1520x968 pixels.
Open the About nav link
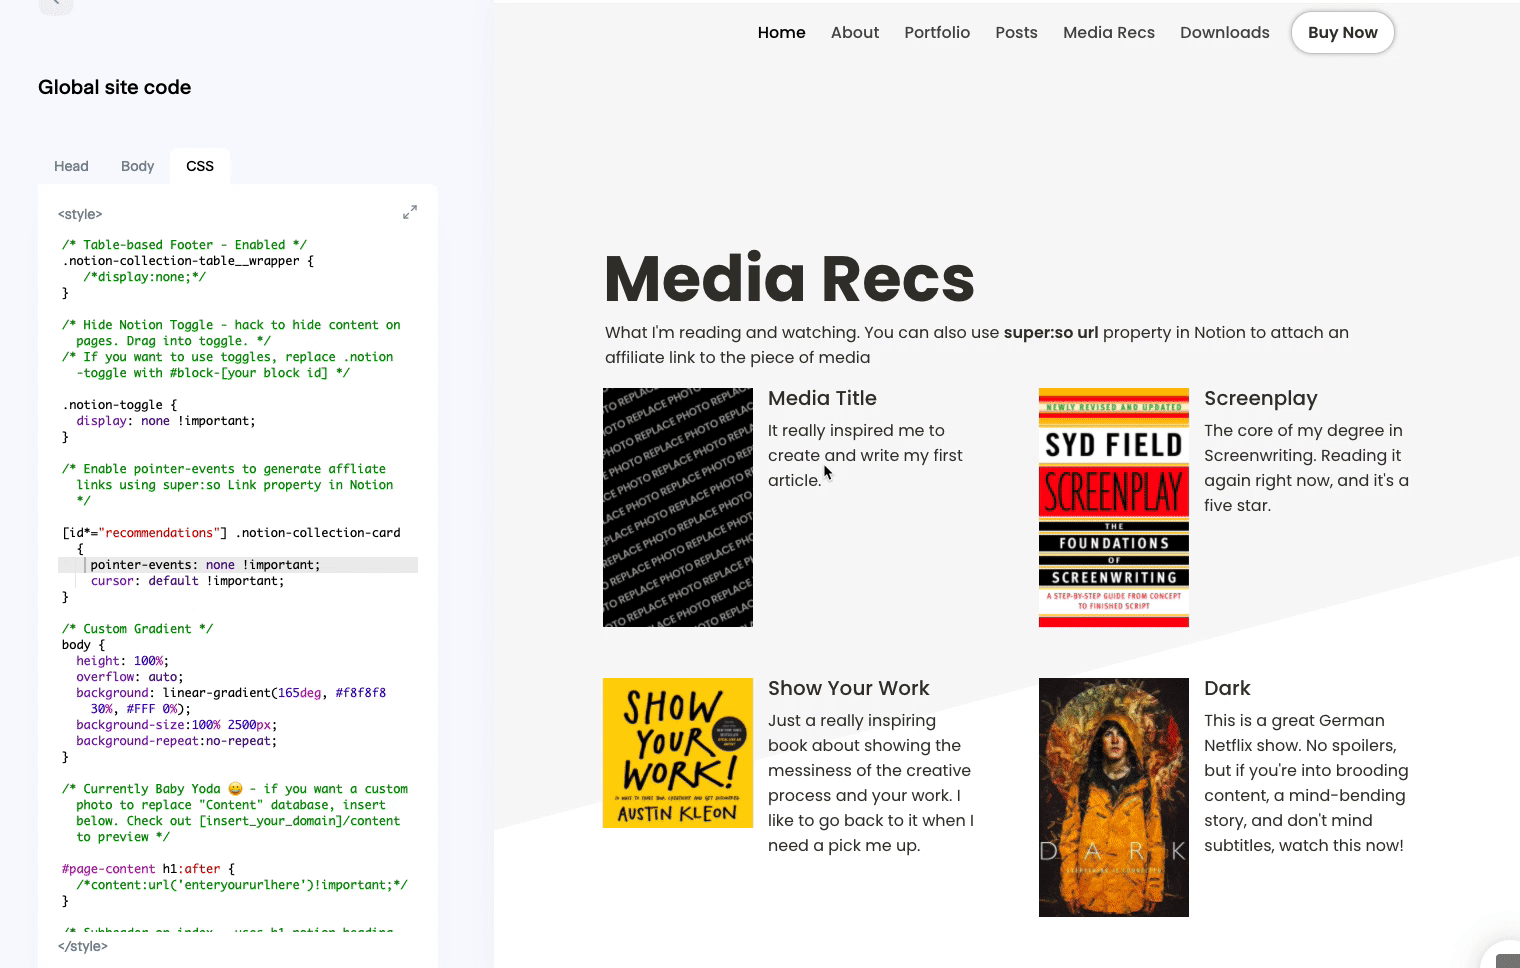pos(854,33)
